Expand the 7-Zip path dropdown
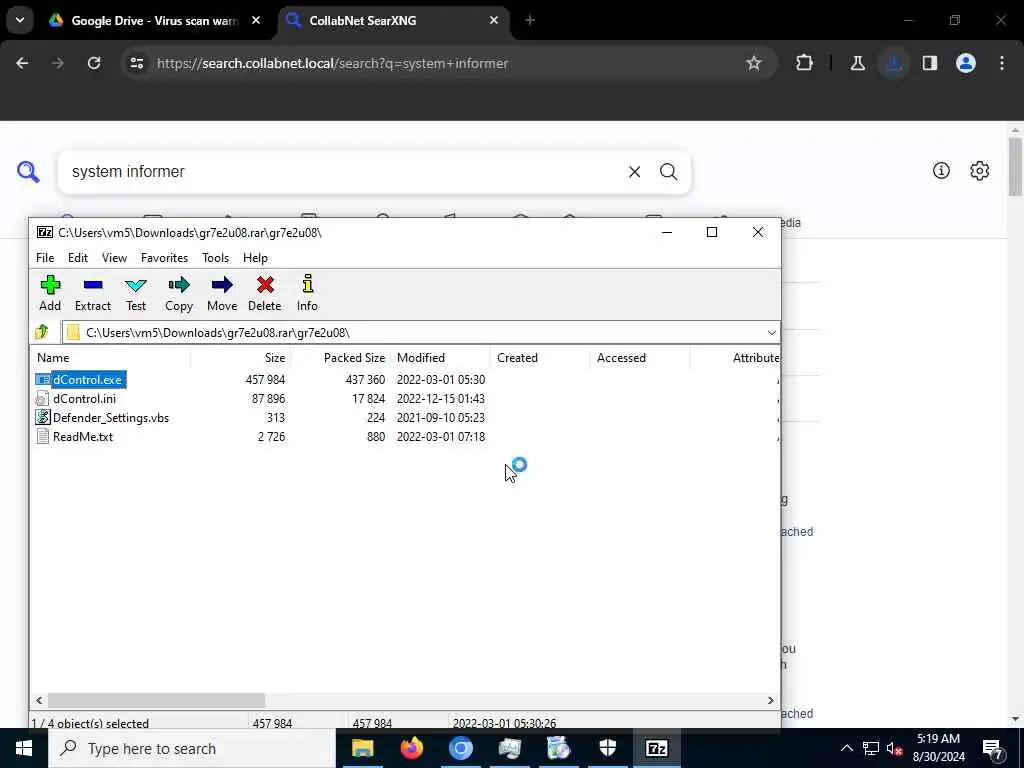1024x768 pixels. point(771,332)
